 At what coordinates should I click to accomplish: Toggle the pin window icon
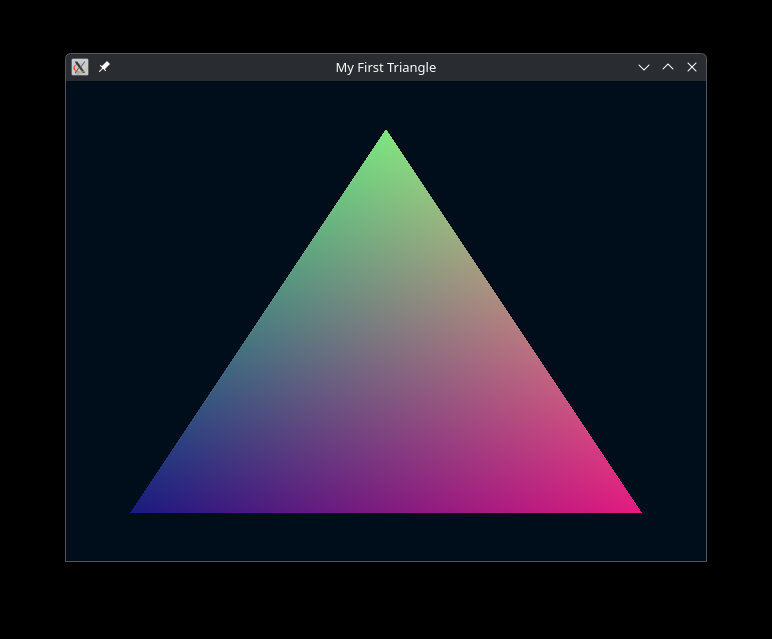104,67
